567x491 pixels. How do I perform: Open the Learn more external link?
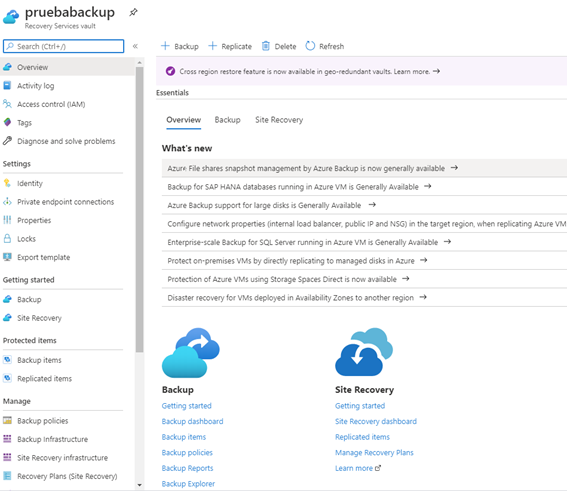pyautogui.click(x=358, y=468)
